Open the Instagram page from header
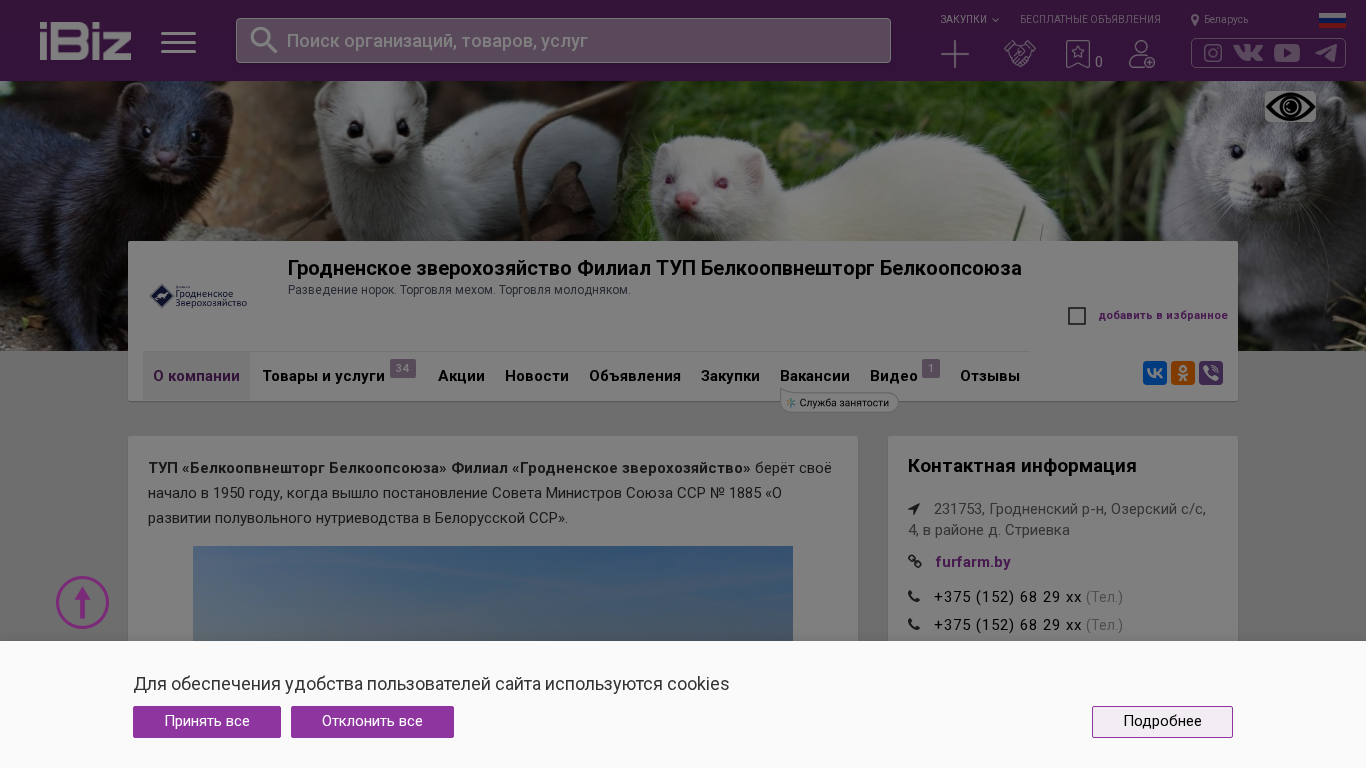1366x768 pixels. tap(1213, 53)
